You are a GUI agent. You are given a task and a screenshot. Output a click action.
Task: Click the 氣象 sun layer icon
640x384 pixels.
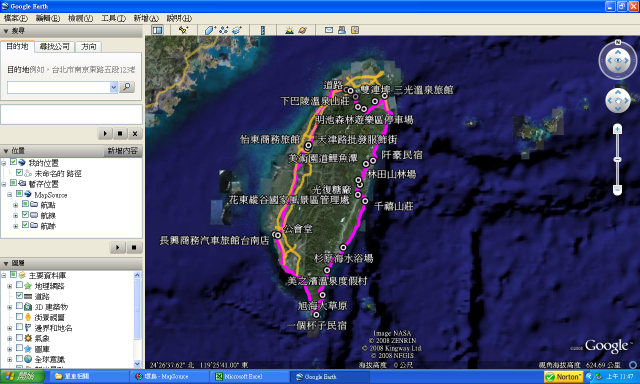coord(28,338)
